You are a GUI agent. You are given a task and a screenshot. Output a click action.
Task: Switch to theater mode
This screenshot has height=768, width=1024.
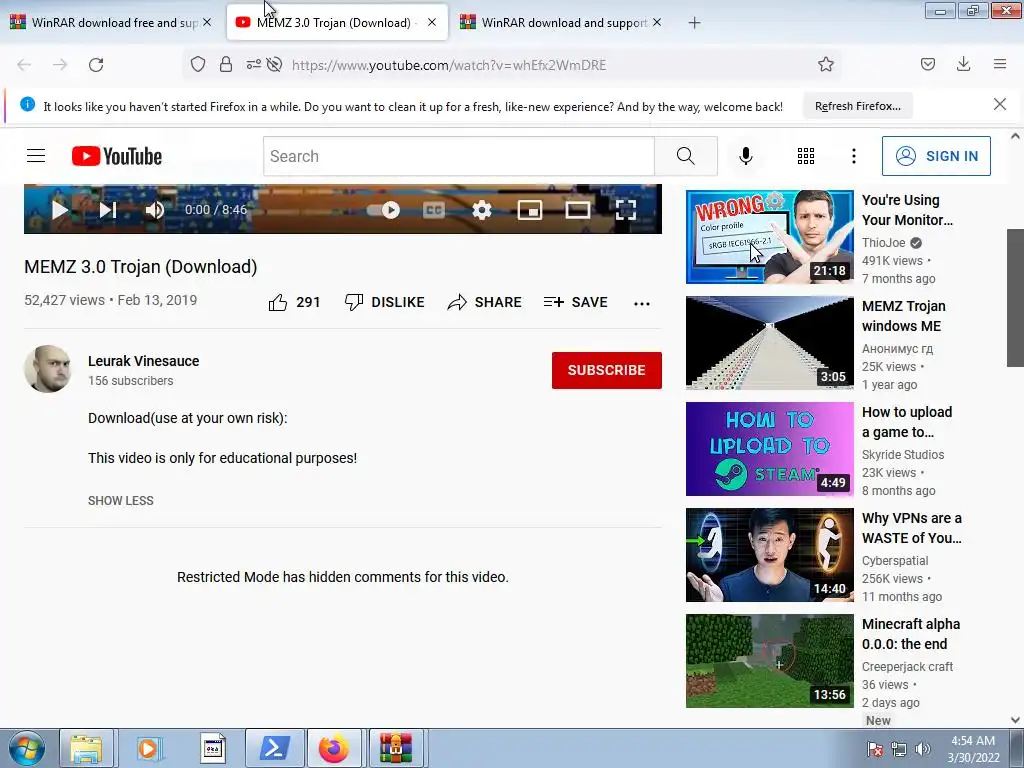tap(577, 210)
